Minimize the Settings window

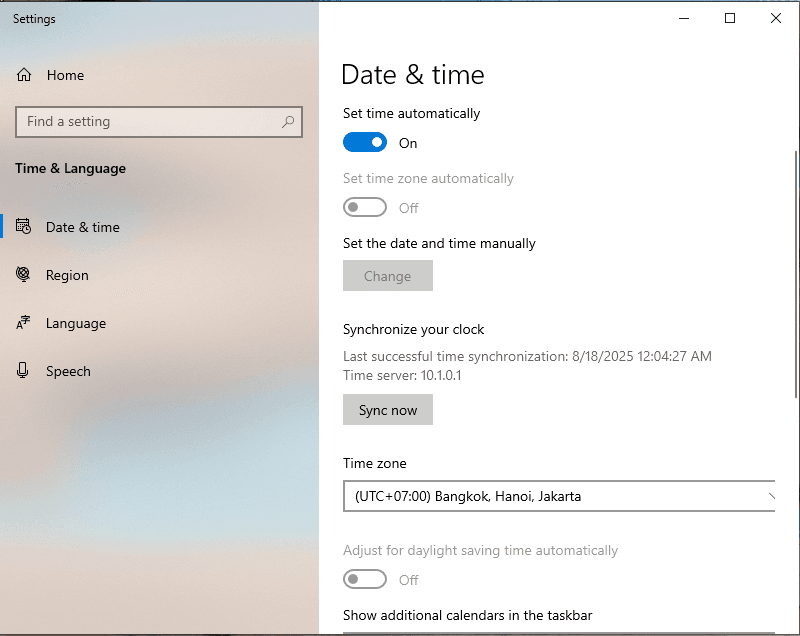tap(685, 18)
